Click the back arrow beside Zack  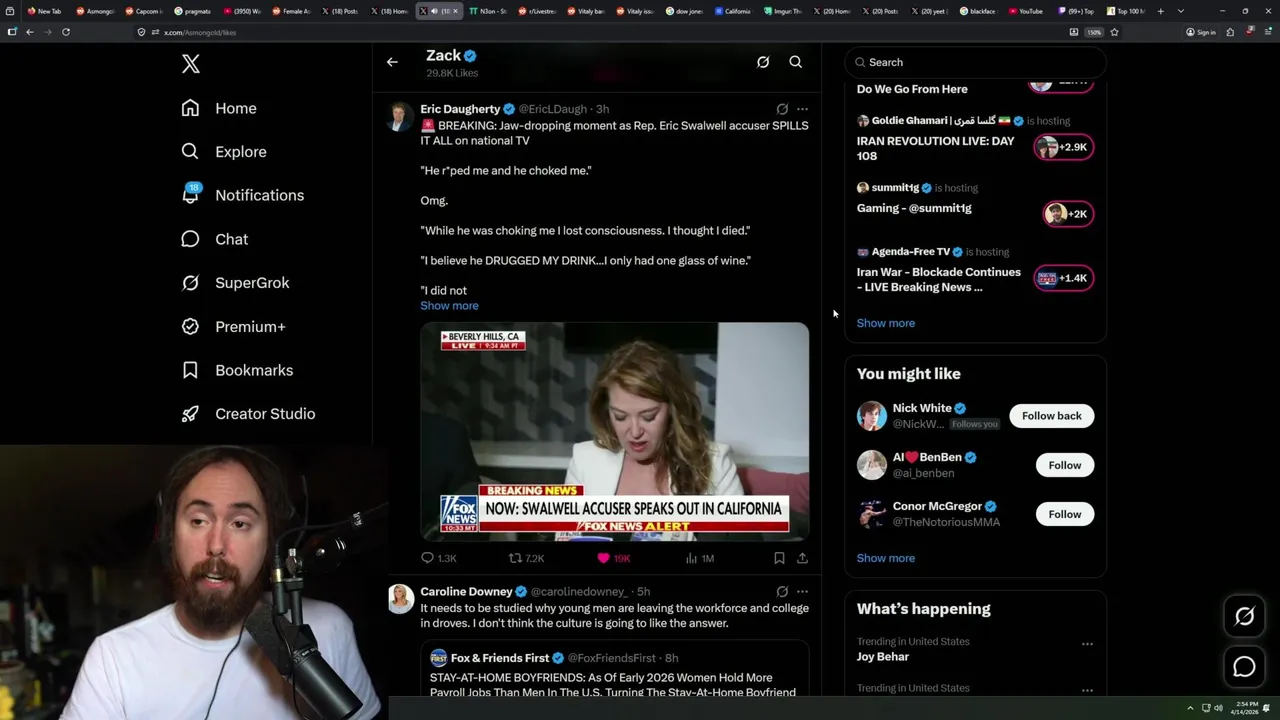392,62
